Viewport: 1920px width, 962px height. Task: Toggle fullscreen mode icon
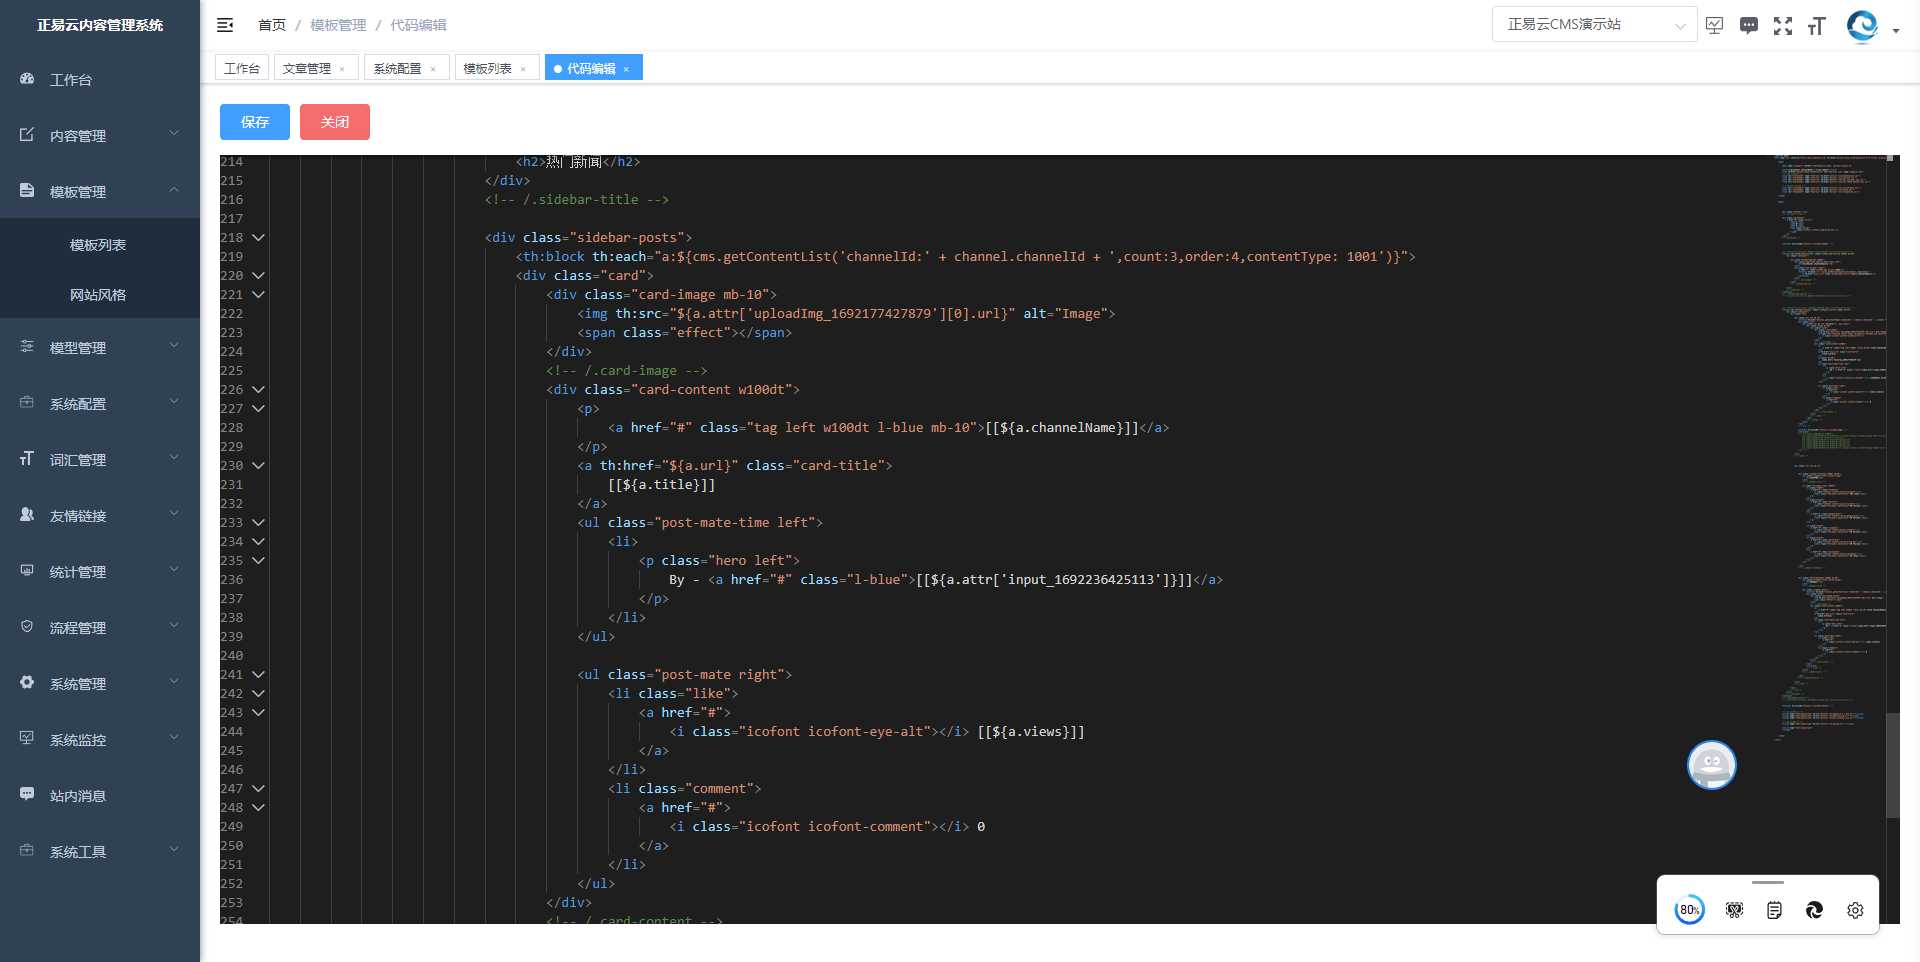tap(1782, 26)
